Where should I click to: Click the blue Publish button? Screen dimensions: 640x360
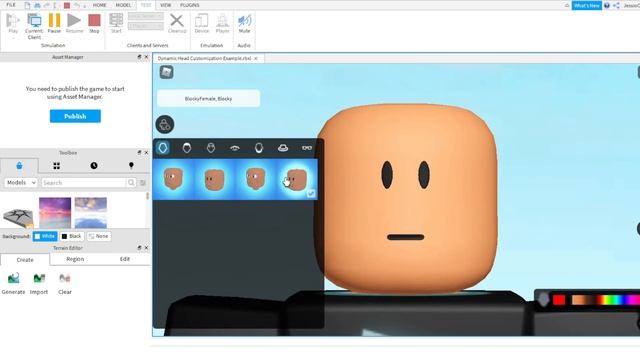tap(75, 116)
